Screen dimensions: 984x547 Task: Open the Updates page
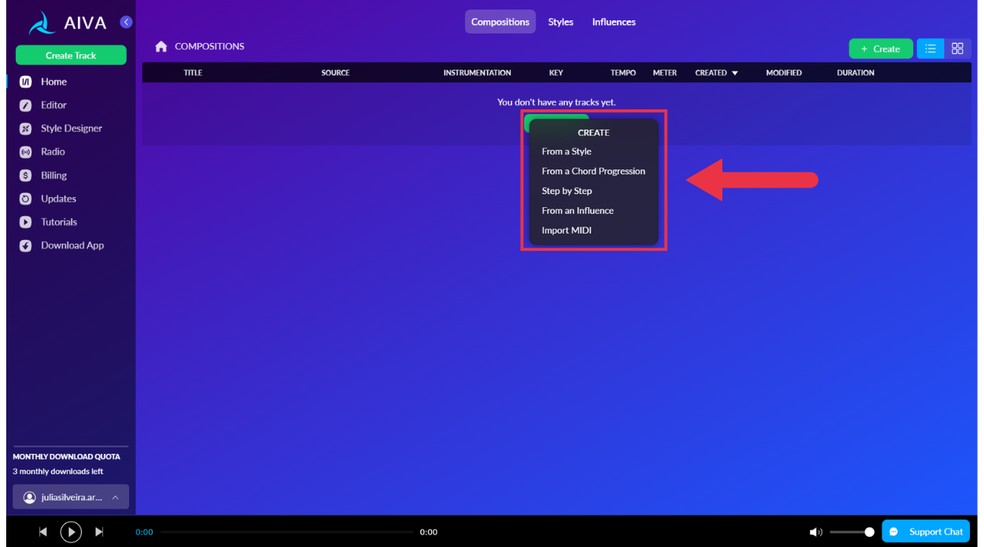58,199
